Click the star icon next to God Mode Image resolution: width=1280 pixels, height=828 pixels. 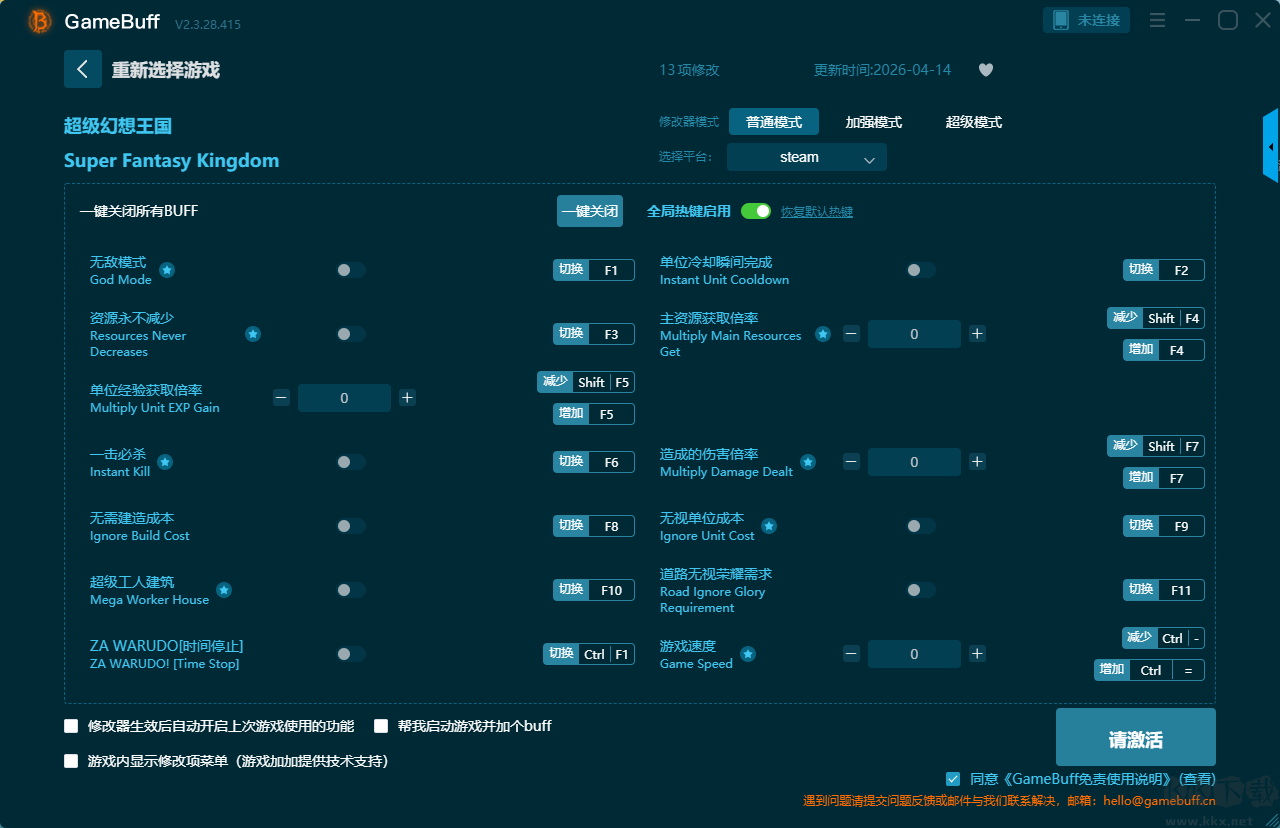pyautogui.click(x=167, y=270)
